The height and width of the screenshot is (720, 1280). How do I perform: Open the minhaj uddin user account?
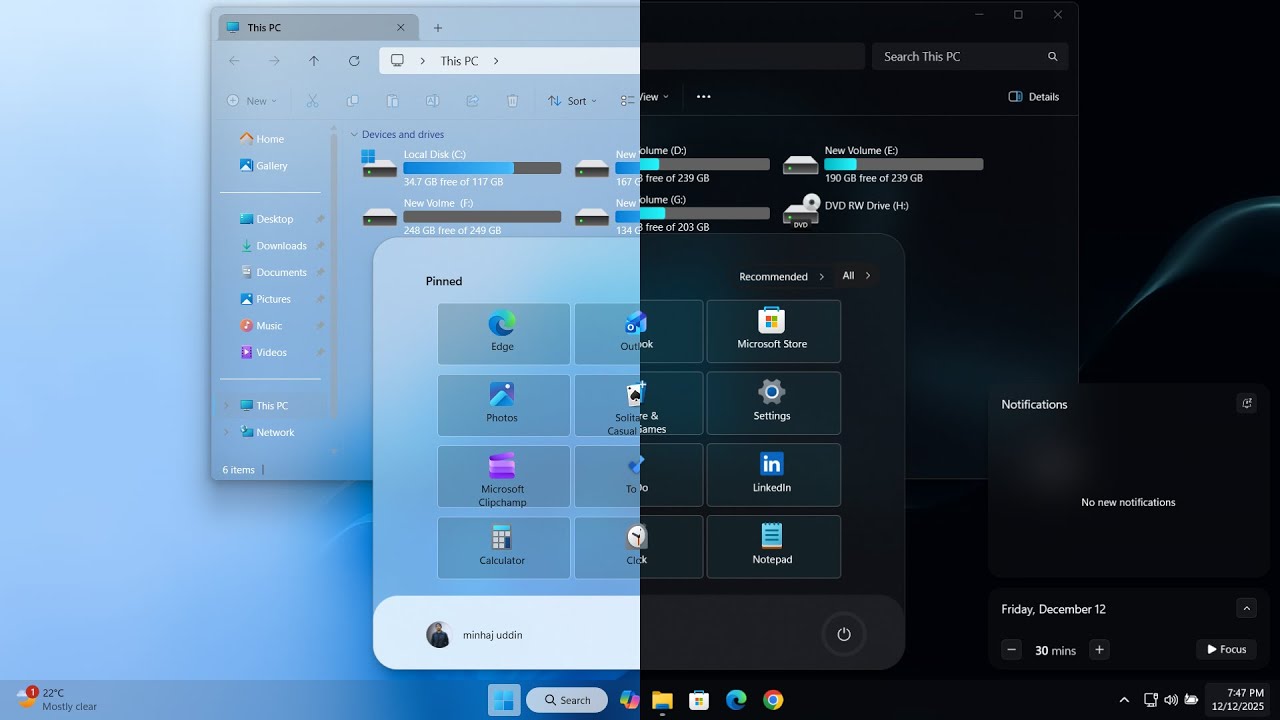(x=474, y=635)
